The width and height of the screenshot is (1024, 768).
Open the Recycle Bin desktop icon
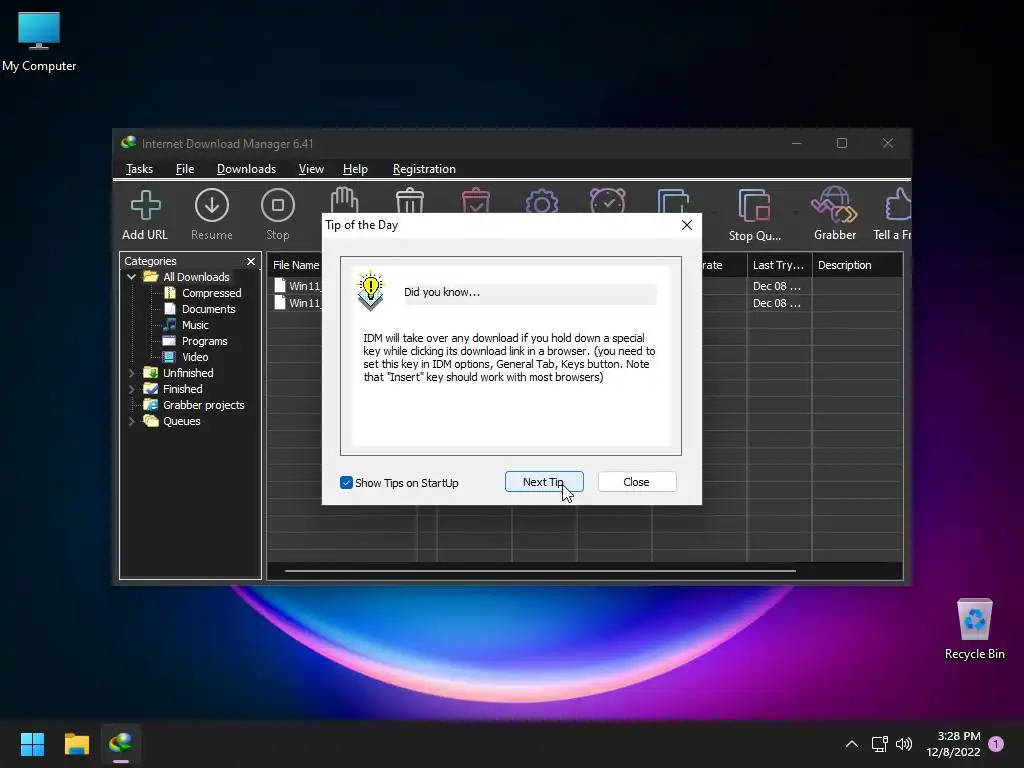click(x=974, y=628)
